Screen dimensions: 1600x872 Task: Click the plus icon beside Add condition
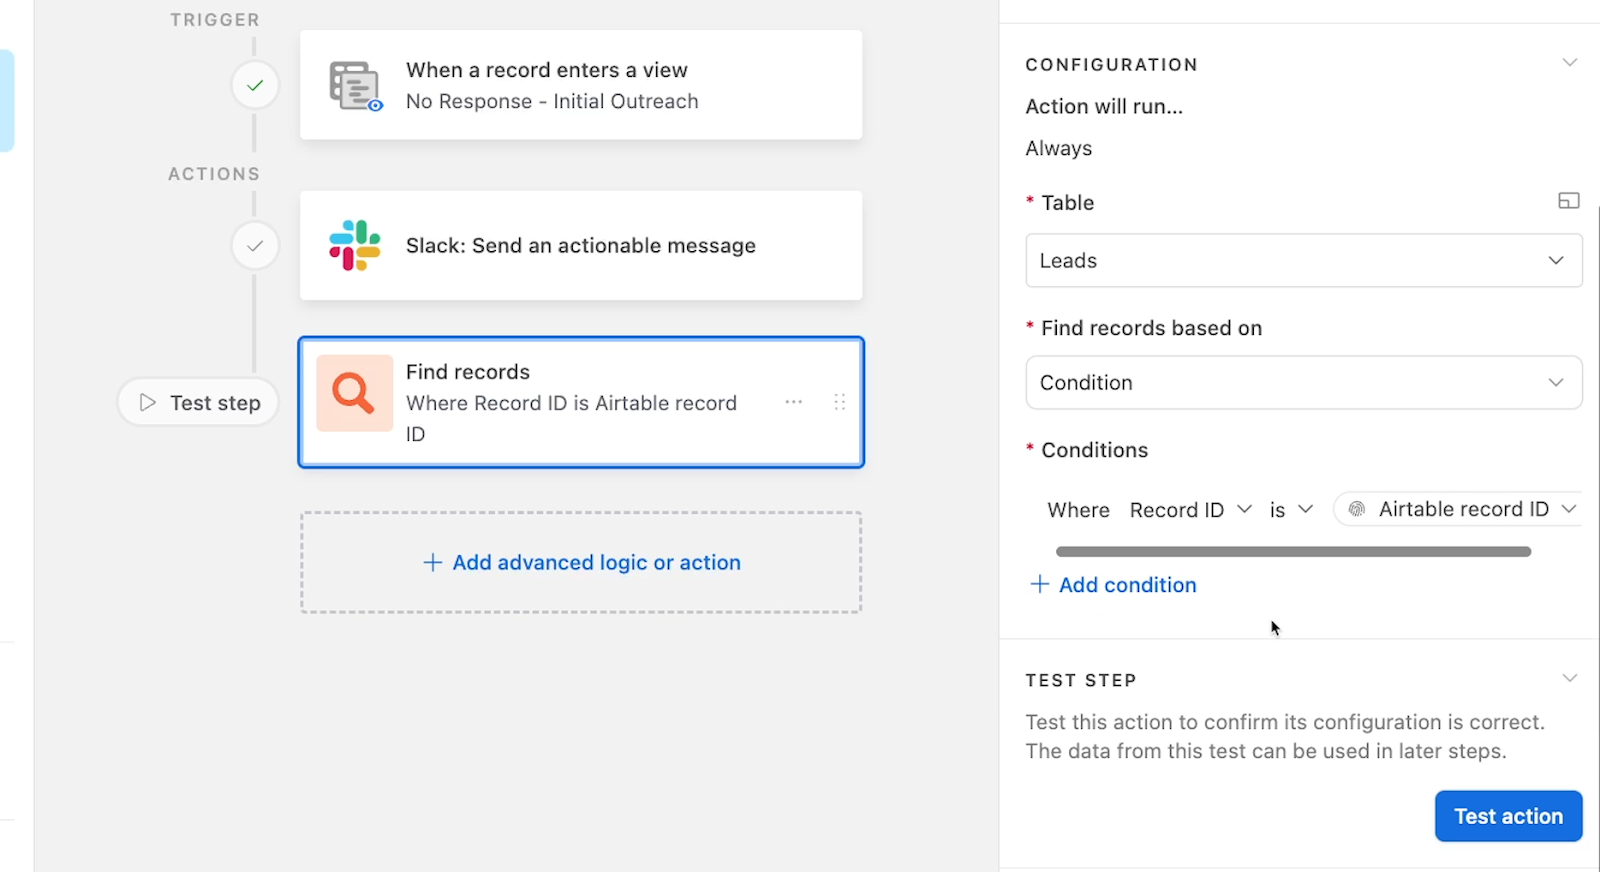(x=1040, y=584)
